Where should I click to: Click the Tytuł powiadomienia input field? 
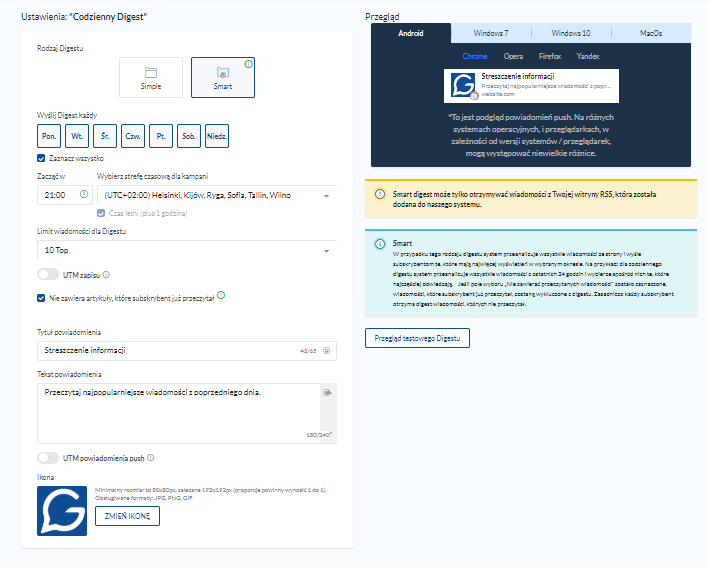(x=187, y=350)
